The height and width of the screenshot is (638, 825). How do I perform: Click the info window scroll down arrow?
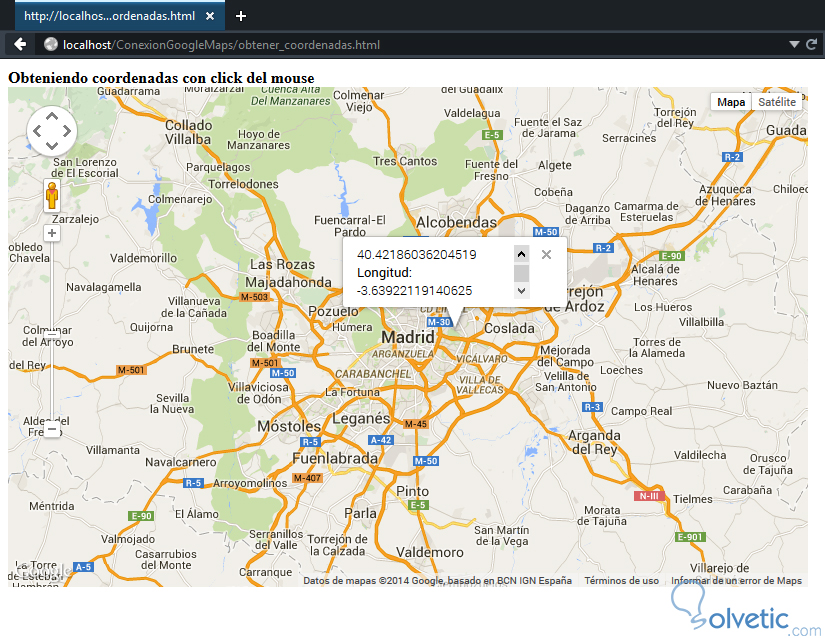coord(521,290)
